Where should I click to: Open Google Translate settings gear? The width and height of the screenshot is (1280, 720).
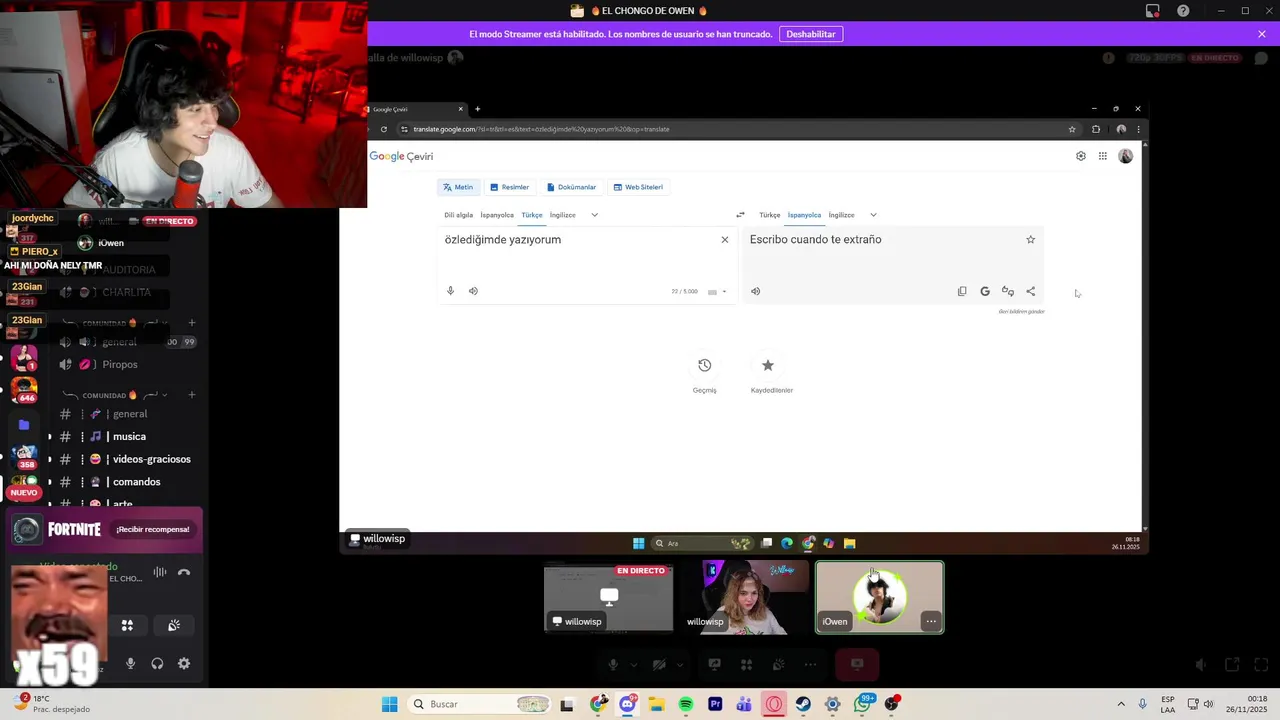point(1081,156)
